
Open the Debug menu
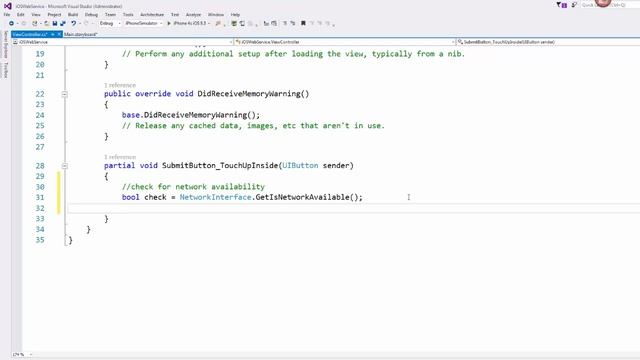(91, 15)
